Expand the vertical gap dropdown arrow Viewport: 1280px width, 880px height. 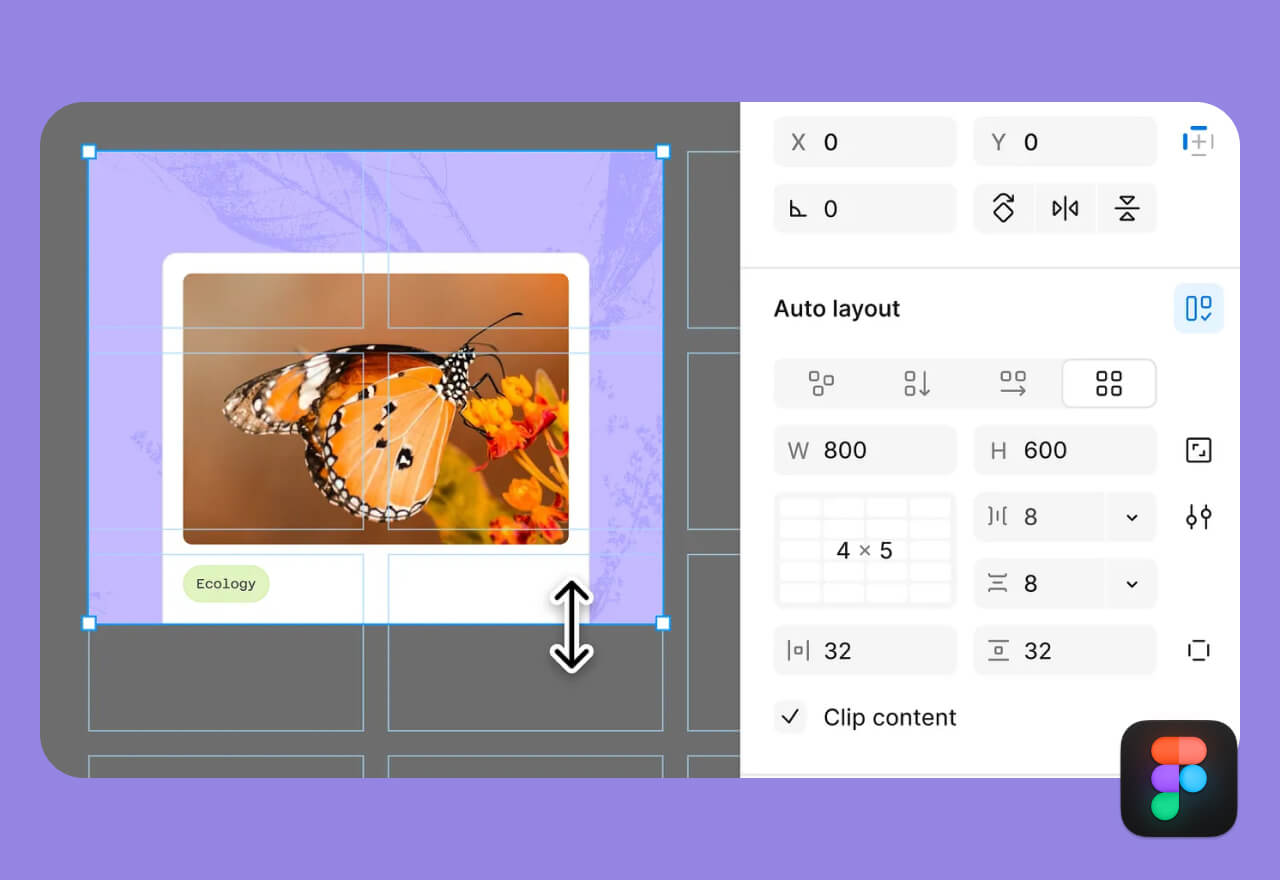click(x=1132, y=584)
